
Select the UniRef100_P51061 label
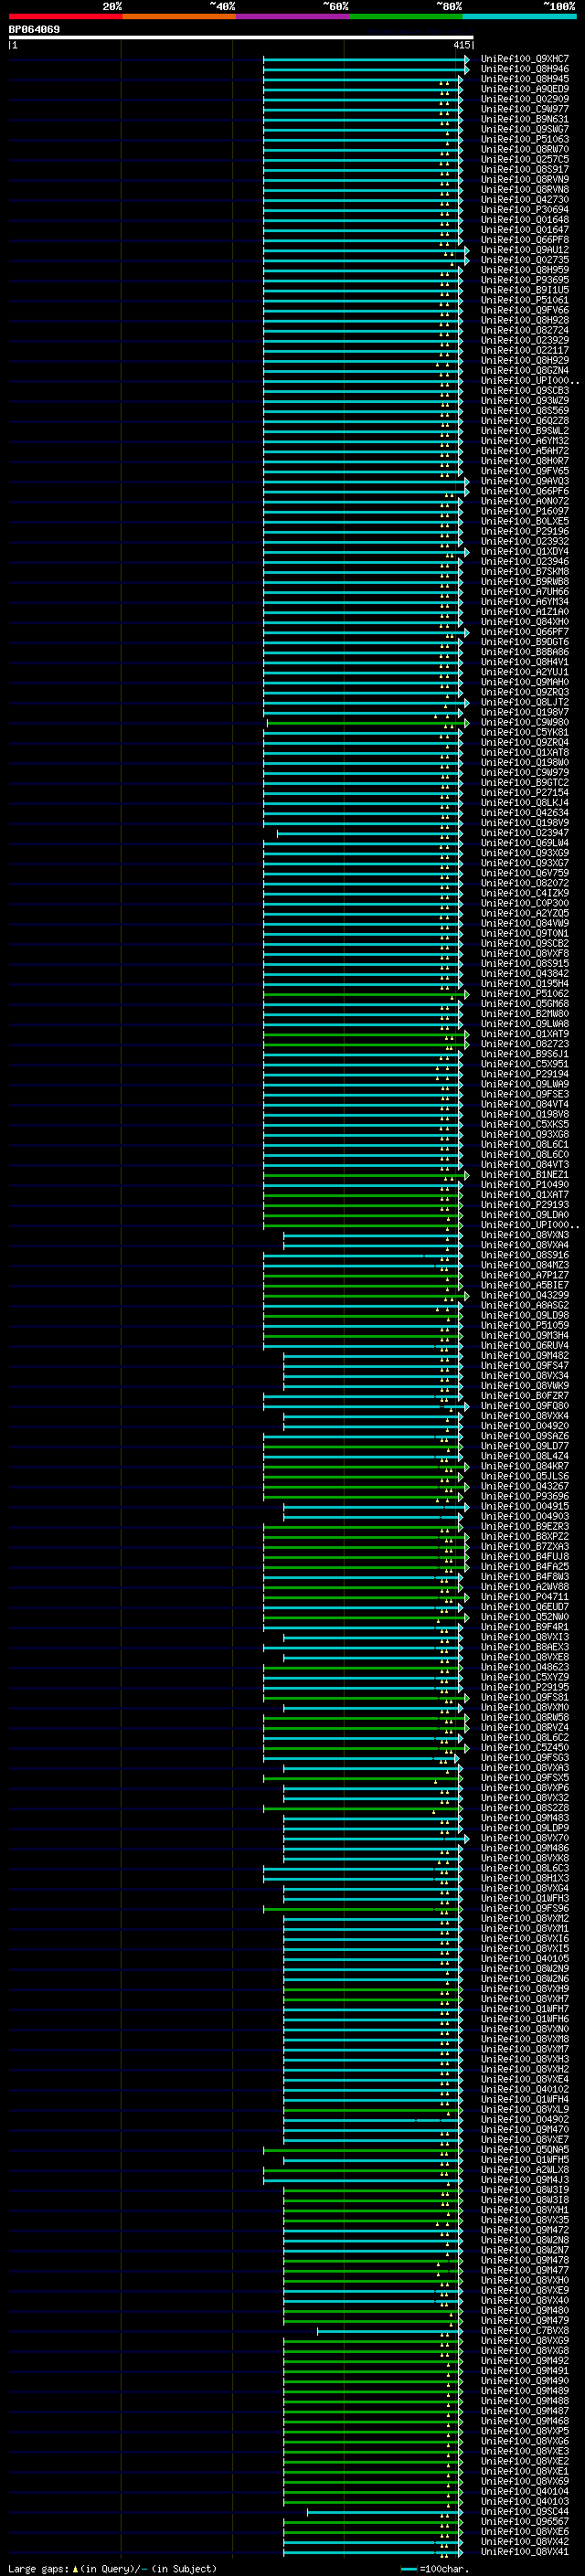[x=525, y=300]
